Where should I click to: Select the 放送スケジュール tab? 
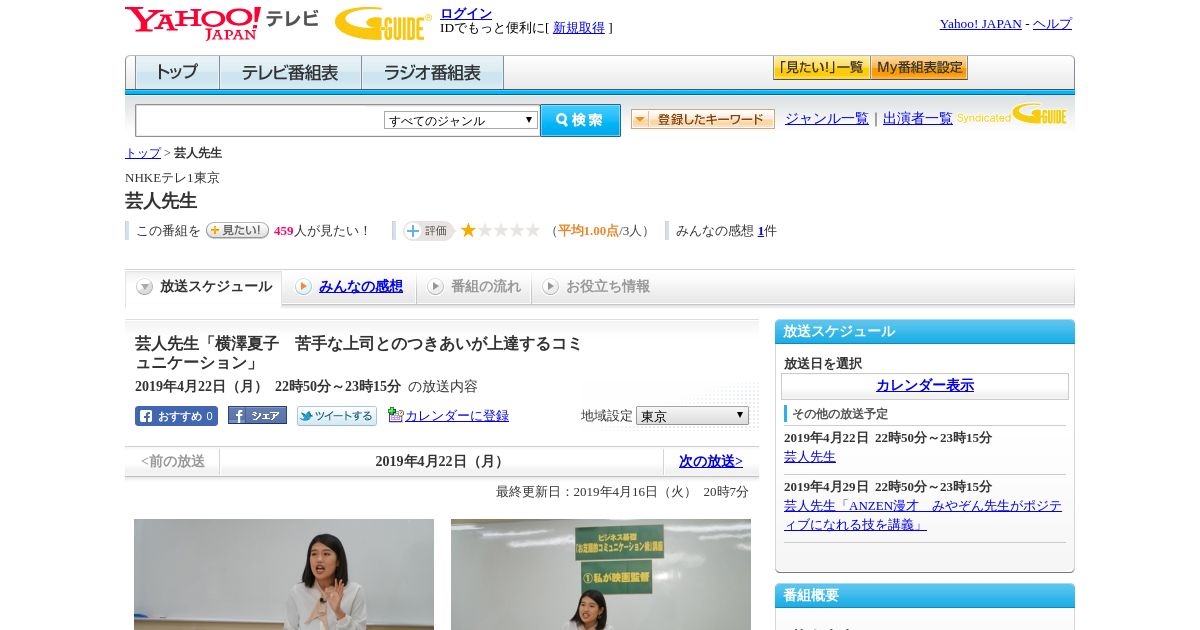click(204, 287)
